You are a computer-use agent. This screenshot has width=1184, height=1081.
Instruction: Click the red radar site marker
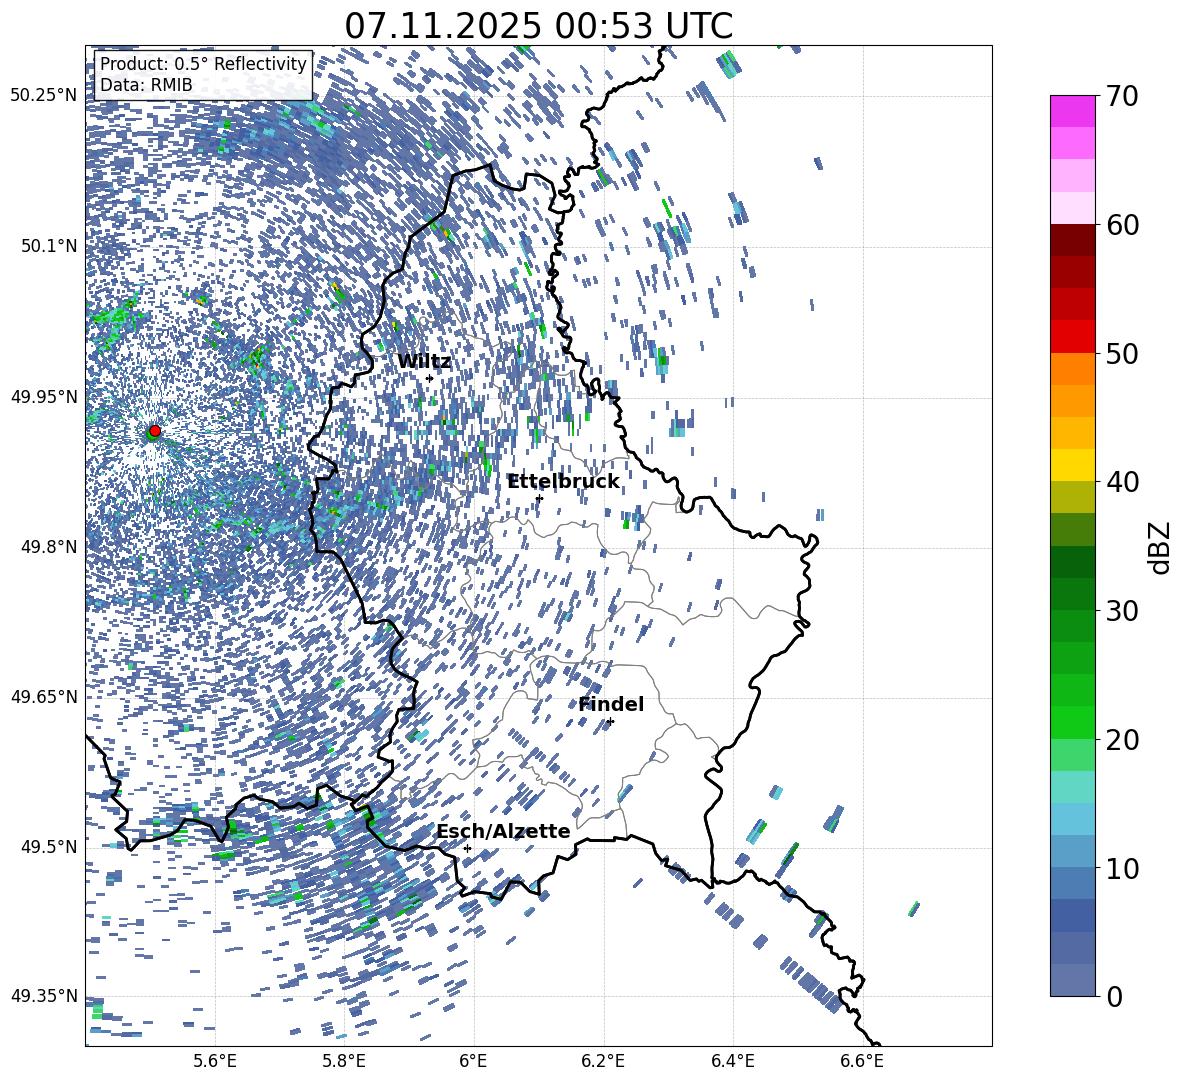click(155, 431)
